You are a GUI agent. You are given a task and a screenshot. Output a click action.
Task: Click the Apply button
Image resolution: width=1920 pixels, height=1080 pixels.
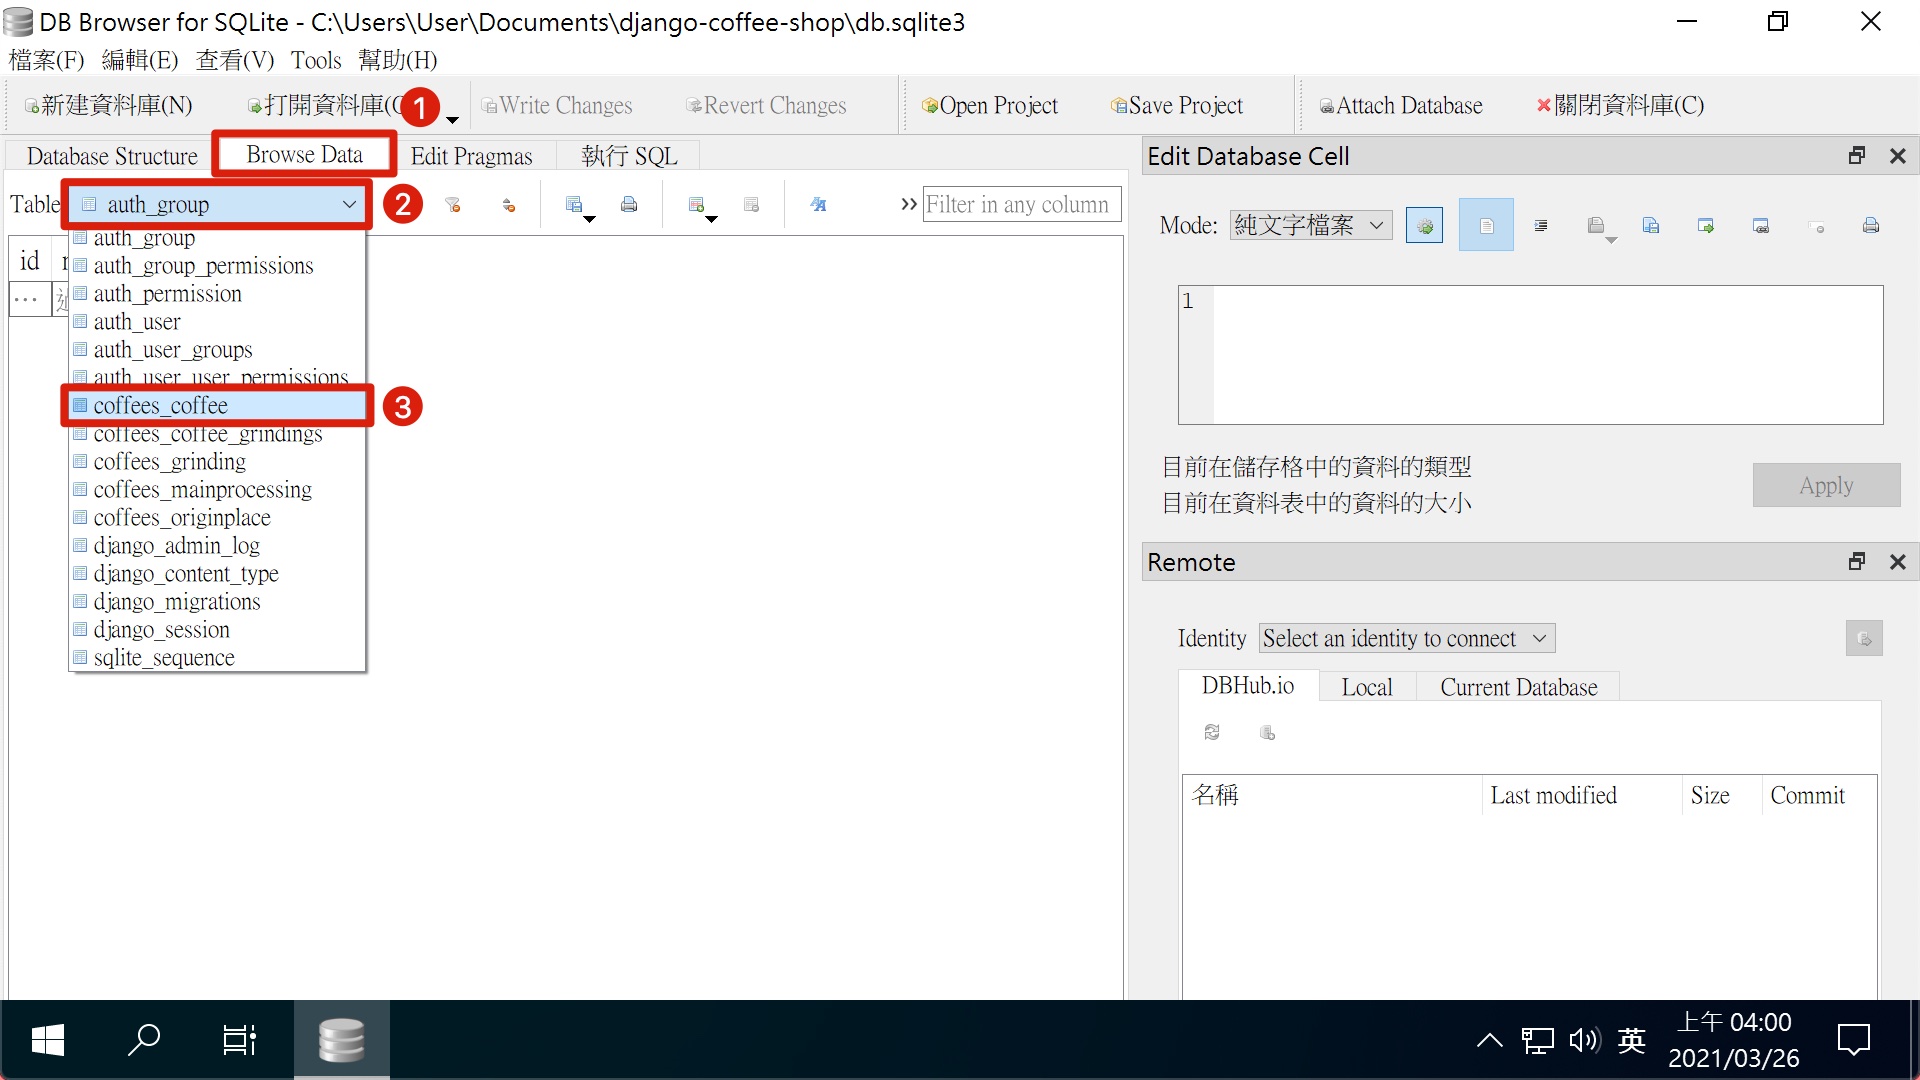1826,485
